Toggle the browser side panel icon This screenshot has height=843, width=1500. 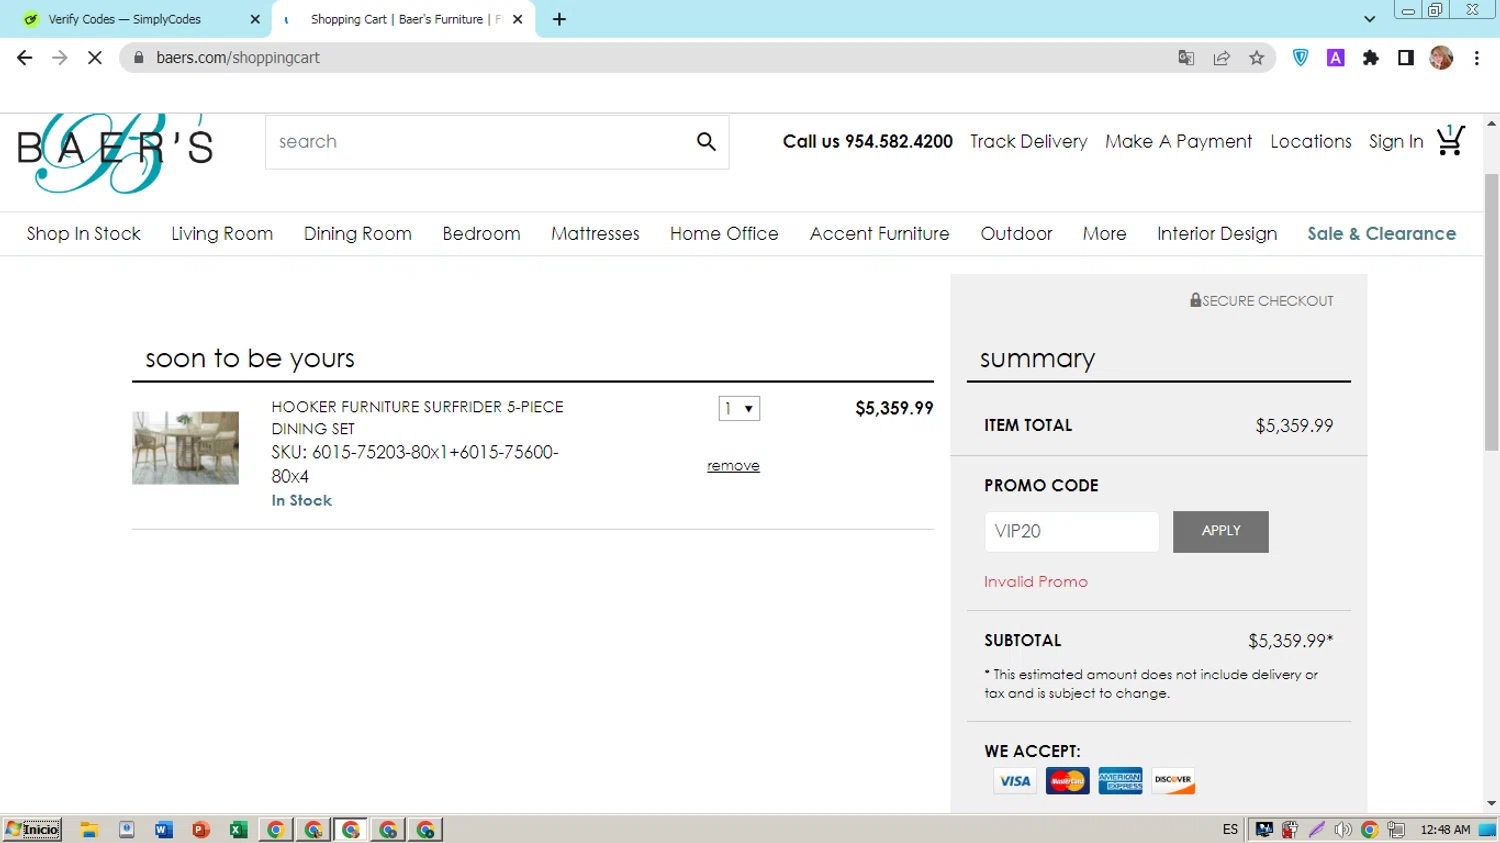tap(1405, 58)
